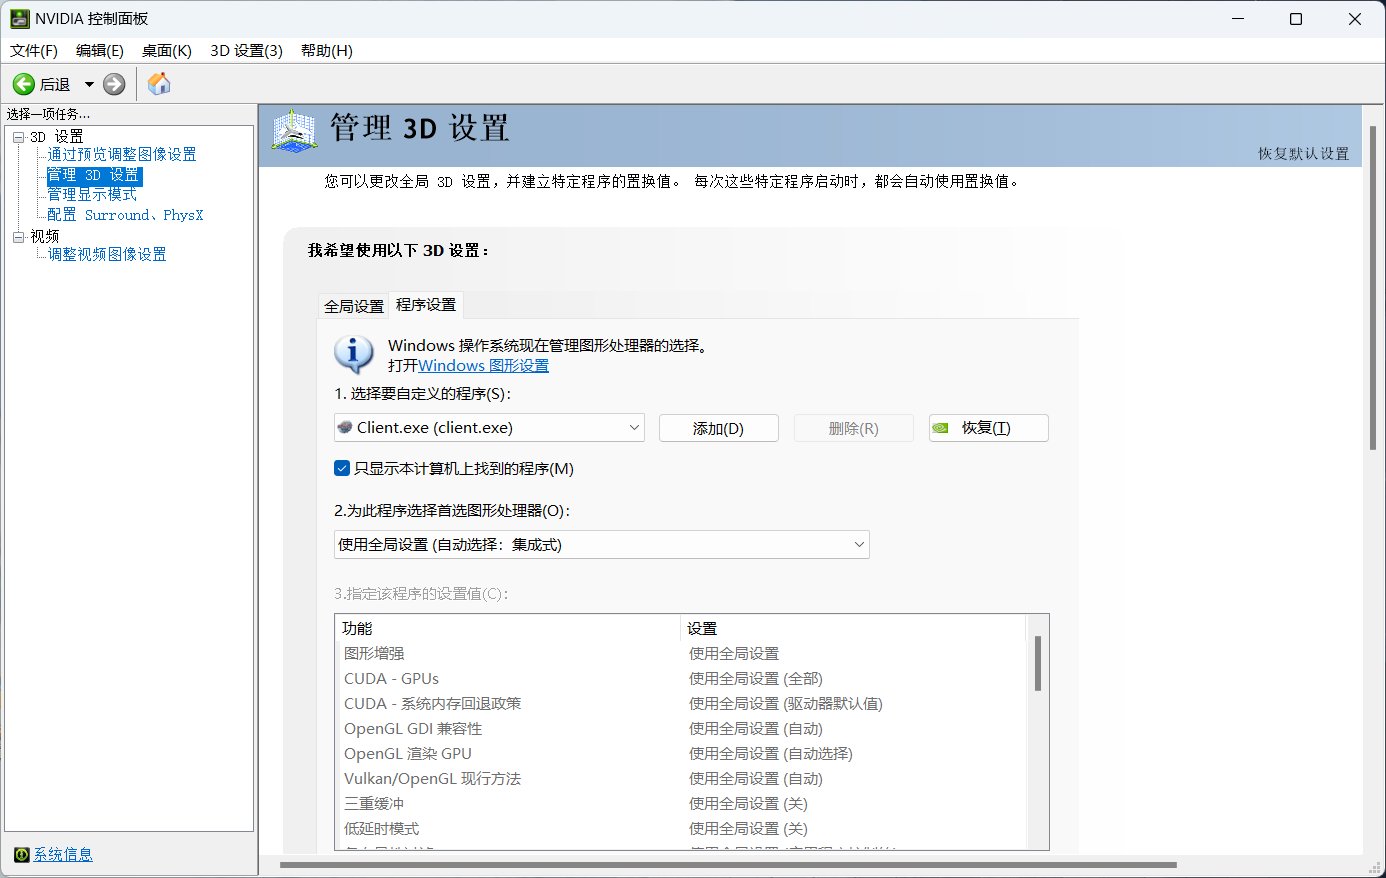Open the 编辑(E) menu
Screen dimensions: 1386x878
[x=100, y=51]
